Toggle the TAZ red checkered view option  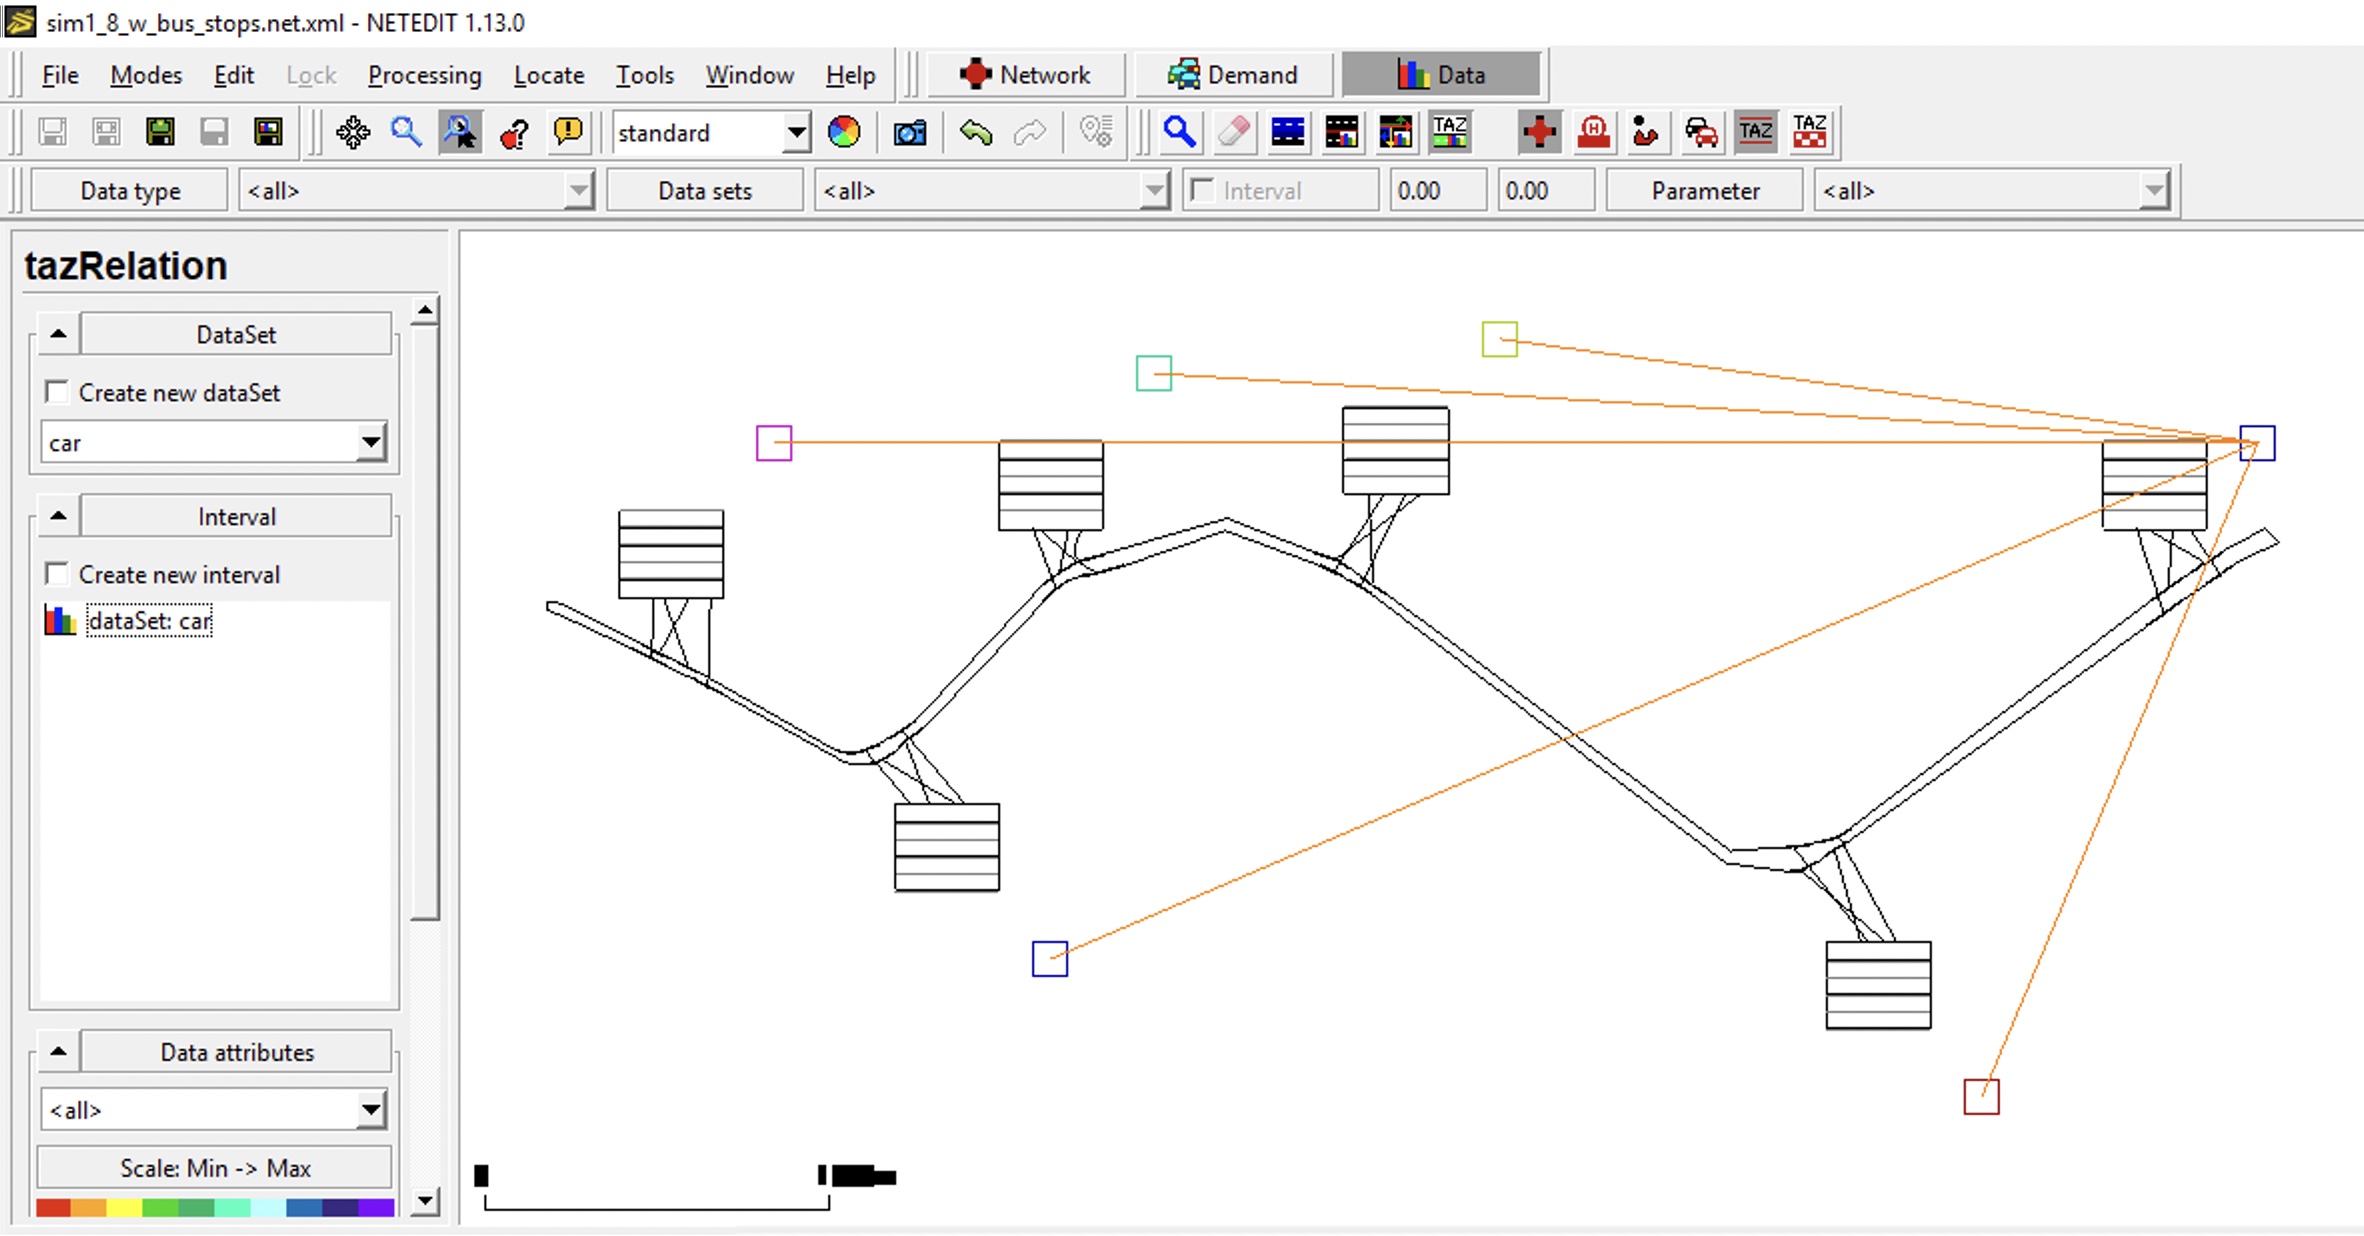click(x=1809, y=132)
